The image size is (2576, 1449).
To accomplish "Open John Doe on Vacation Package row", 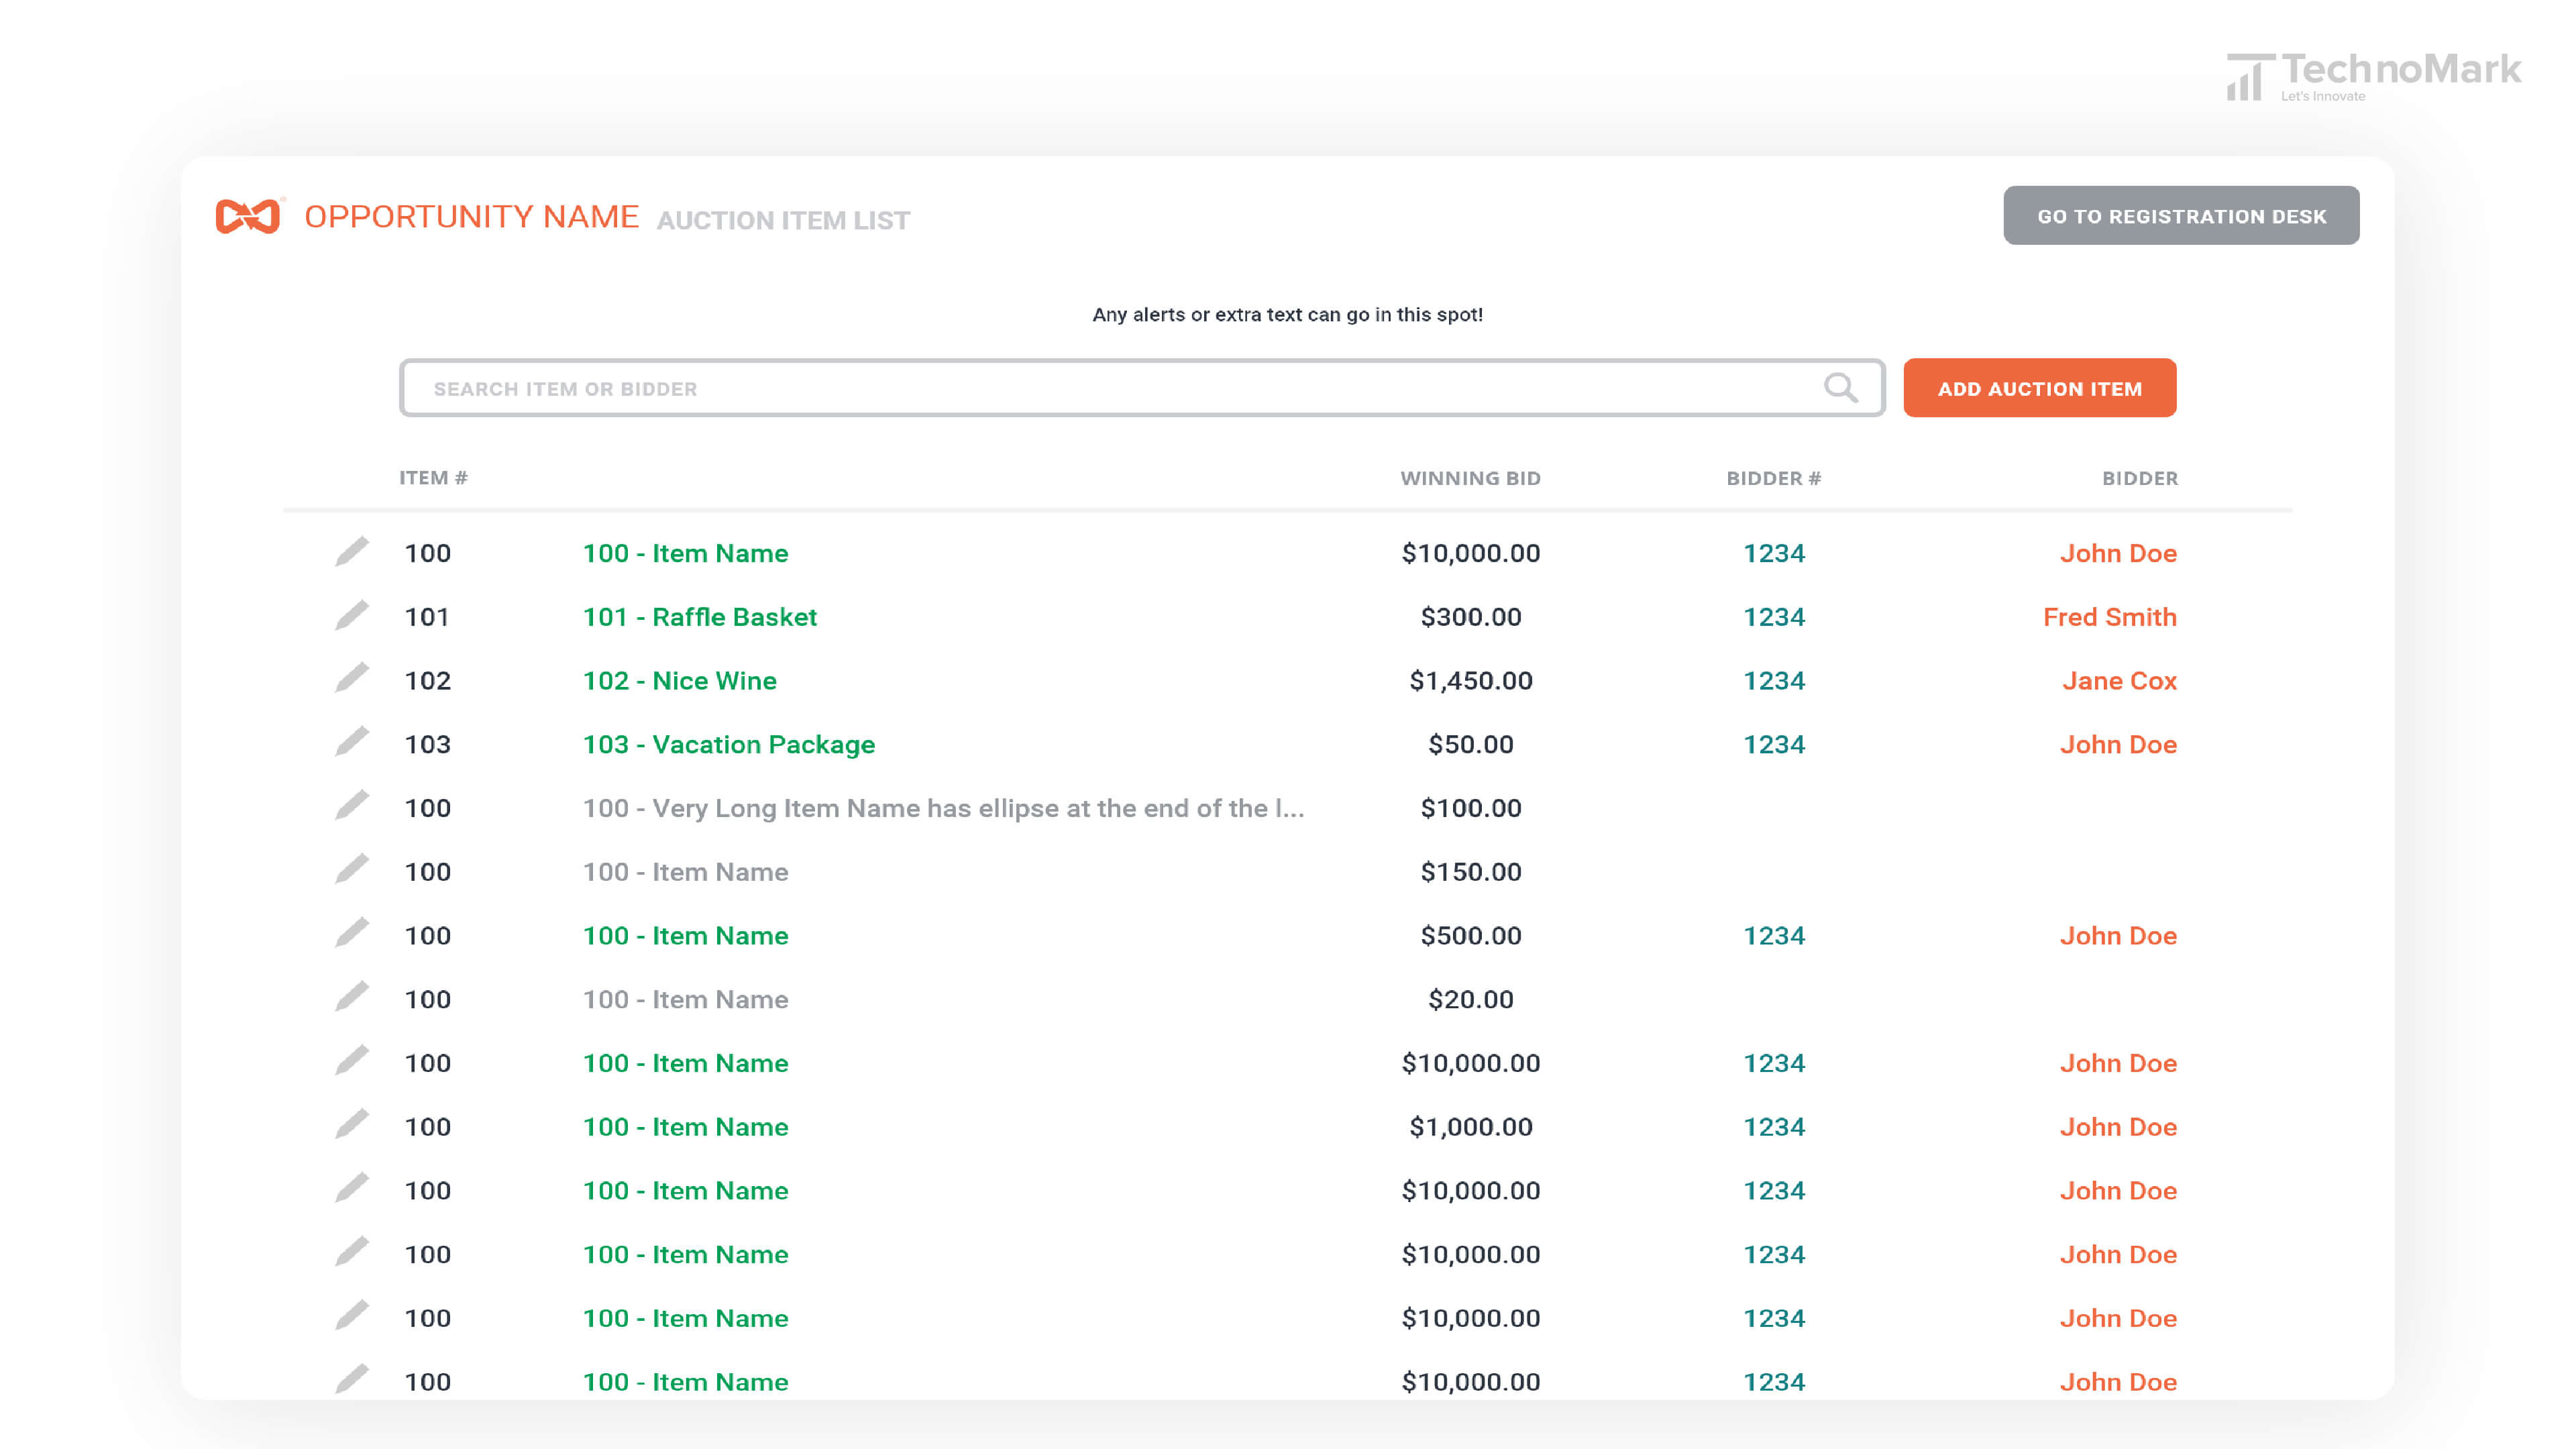I will pyautogui.click(x=2118, y=745).
